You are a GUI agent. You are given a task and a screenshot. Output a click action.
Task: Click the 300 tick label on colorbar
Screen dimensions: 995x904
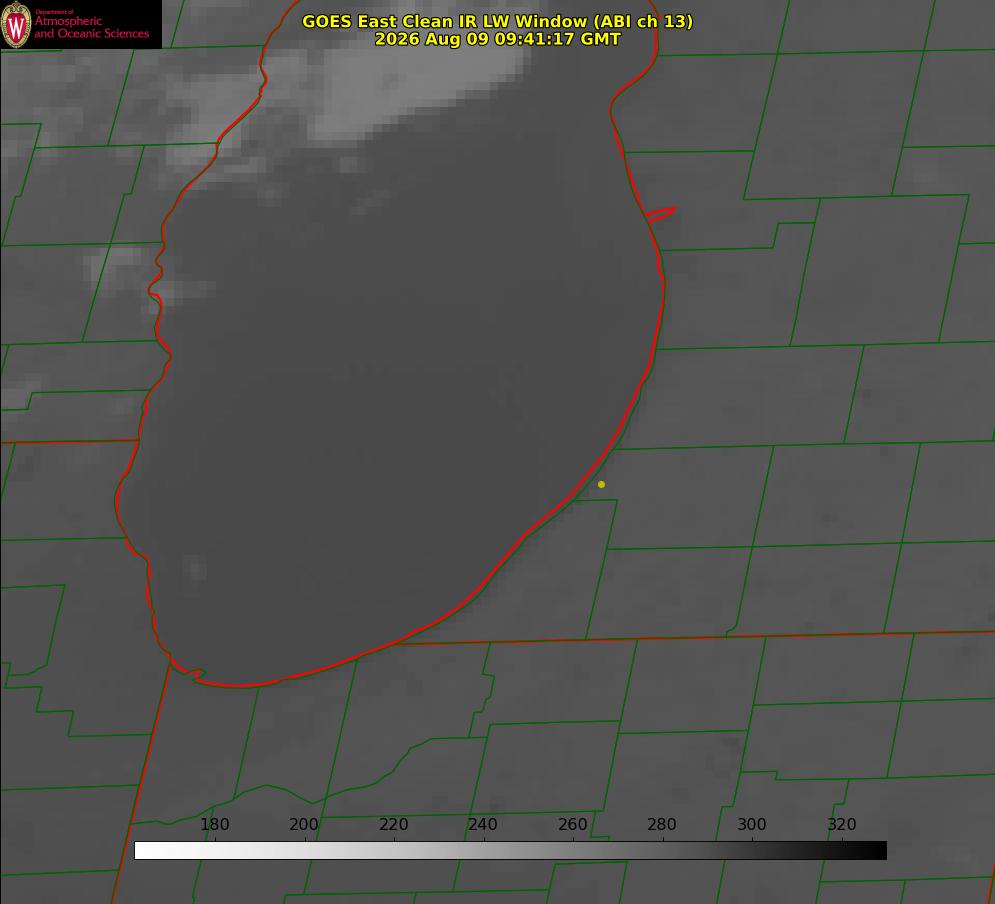click(x=751, y=824)
